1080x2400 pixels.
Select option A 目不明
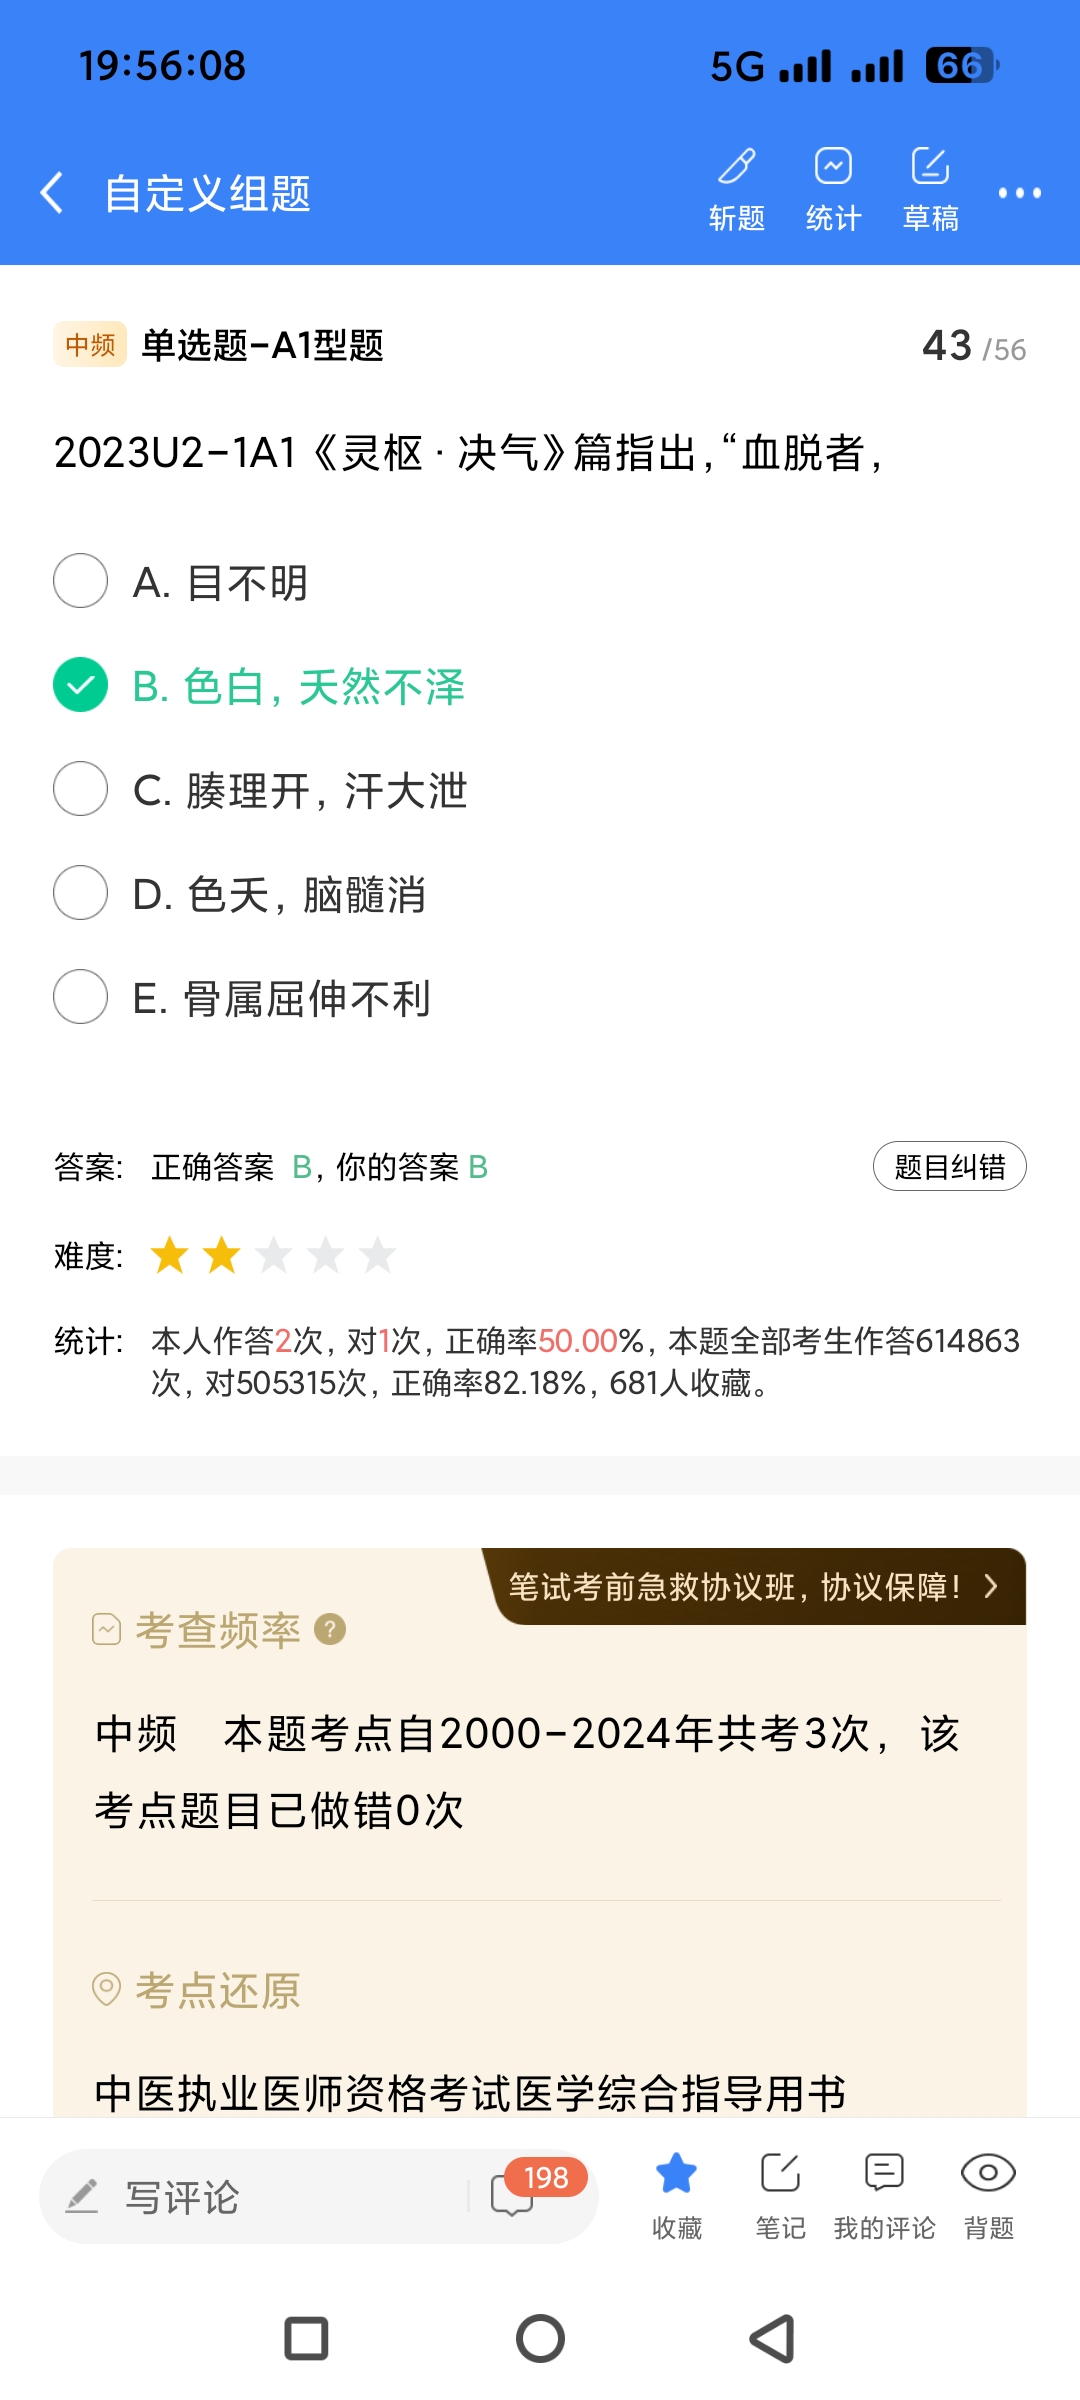pyautogui.click(x=81, y=581)
